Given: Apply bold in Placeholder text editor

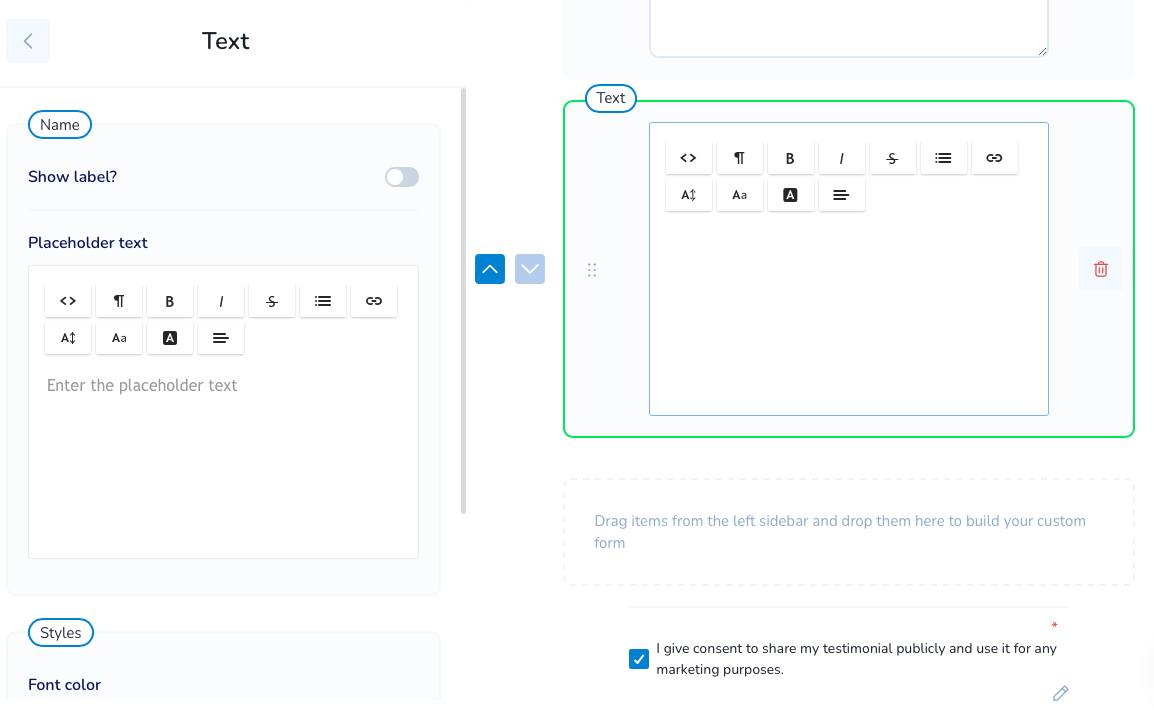Looking at the screenshot, I should [x=170, y=301].
